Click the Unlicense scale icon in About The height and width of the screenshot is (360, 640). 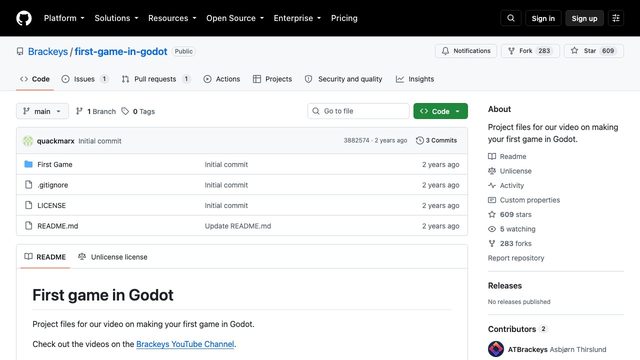492,171
